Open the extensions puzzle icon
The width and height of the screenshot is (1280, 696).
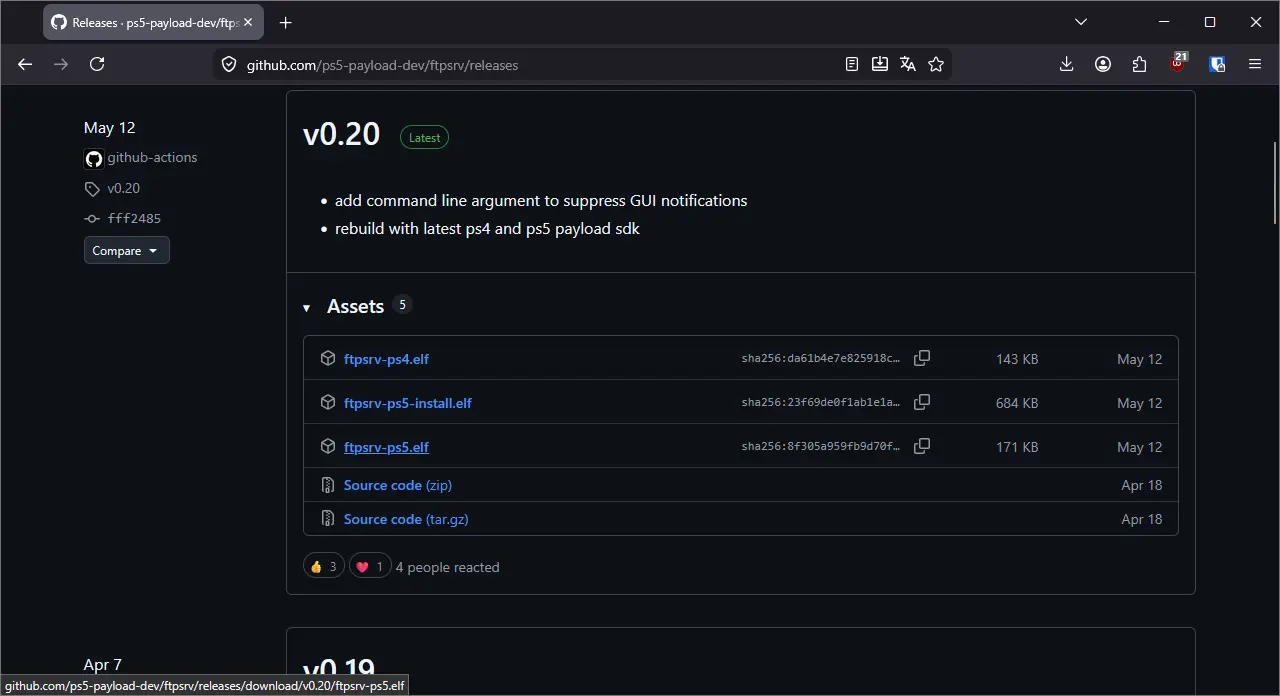pos(1140,64)
